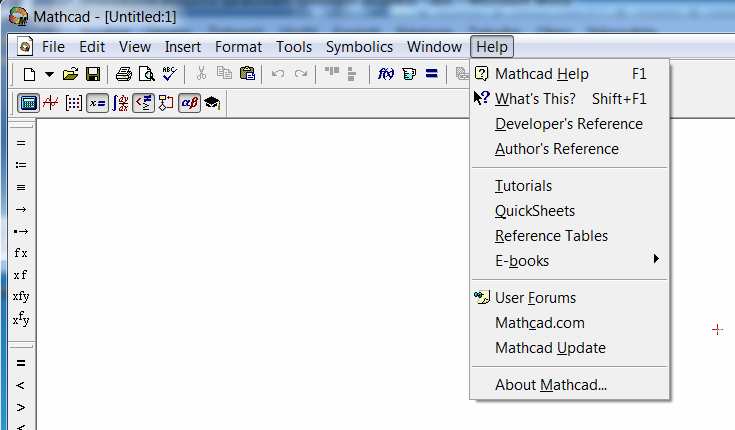
Task: Toggle the Calculator toolbar button
Action: click(x=28, y=103)
